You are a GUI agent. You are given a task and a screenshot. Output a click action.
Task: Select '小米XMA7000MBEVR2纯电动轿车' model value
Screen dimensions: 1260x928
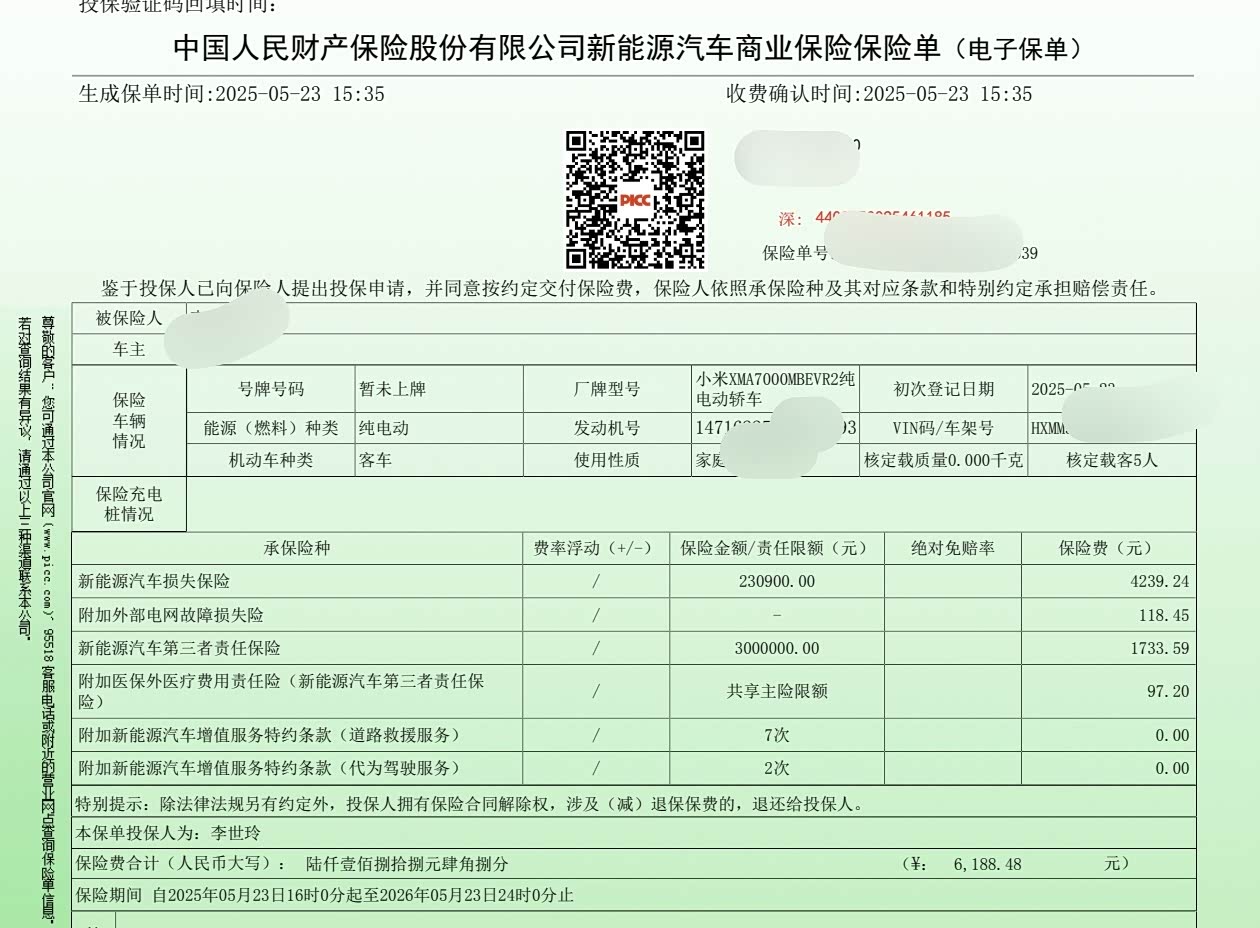776,389
